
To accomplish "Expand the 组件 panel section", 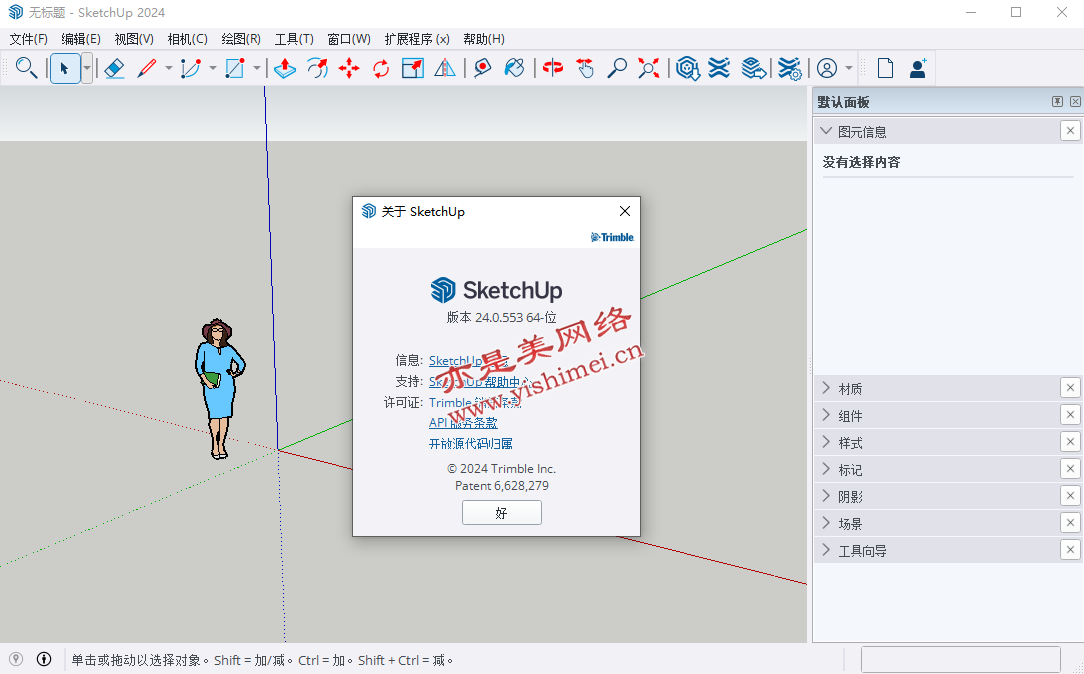I will [x=825, y=415].
